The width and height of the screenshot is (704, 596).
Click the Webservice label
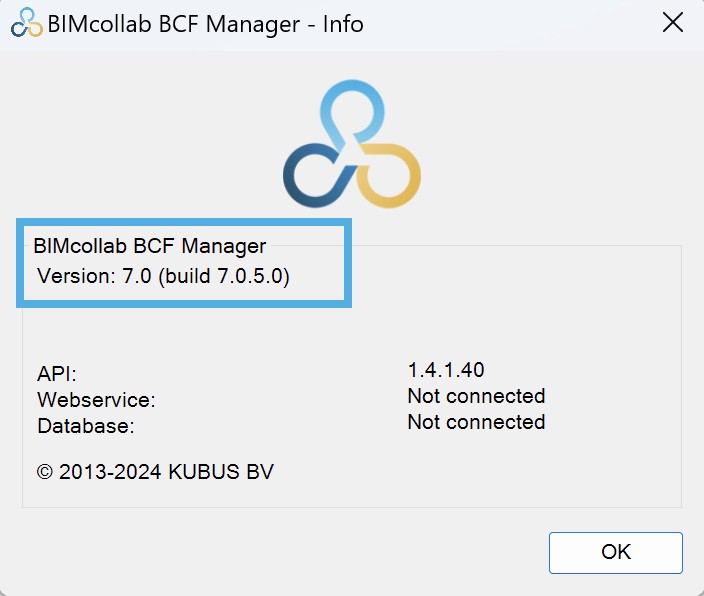pyautogui.click(x=96, y=400)
